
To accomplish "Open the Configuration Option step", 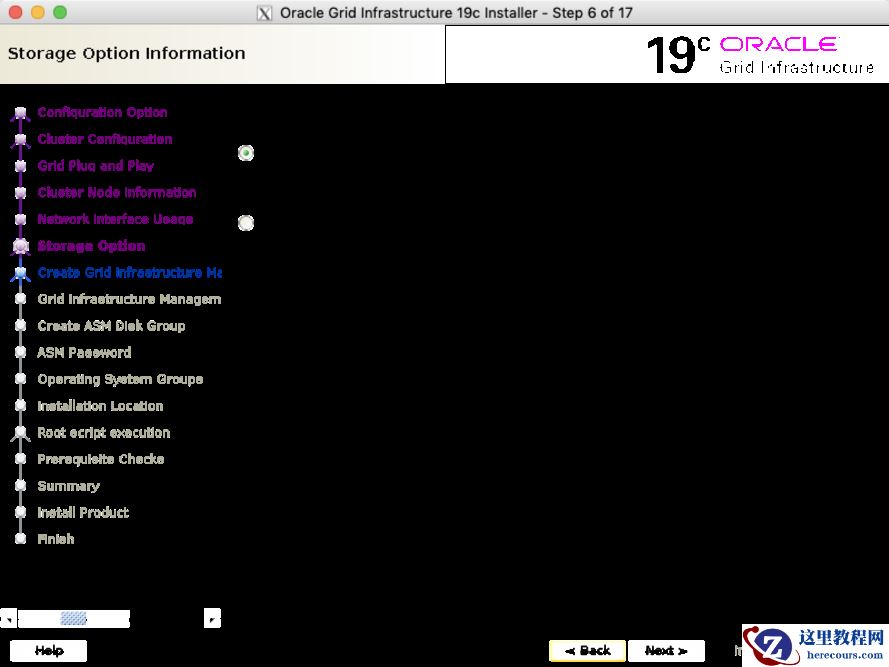I will click(102, 112).
